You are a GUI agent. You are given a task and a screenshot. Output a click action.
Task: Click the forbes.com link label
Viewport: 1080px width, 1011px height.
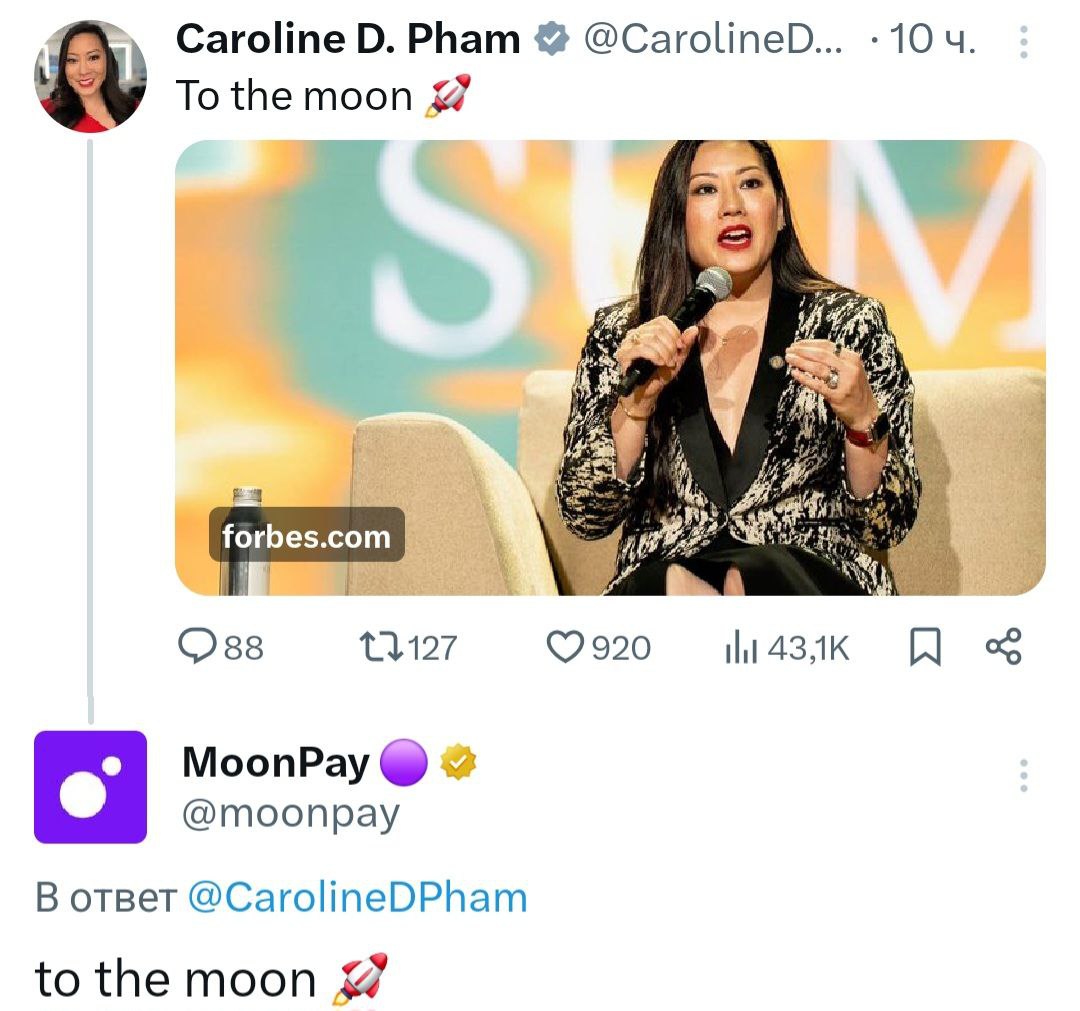(306, 536)
